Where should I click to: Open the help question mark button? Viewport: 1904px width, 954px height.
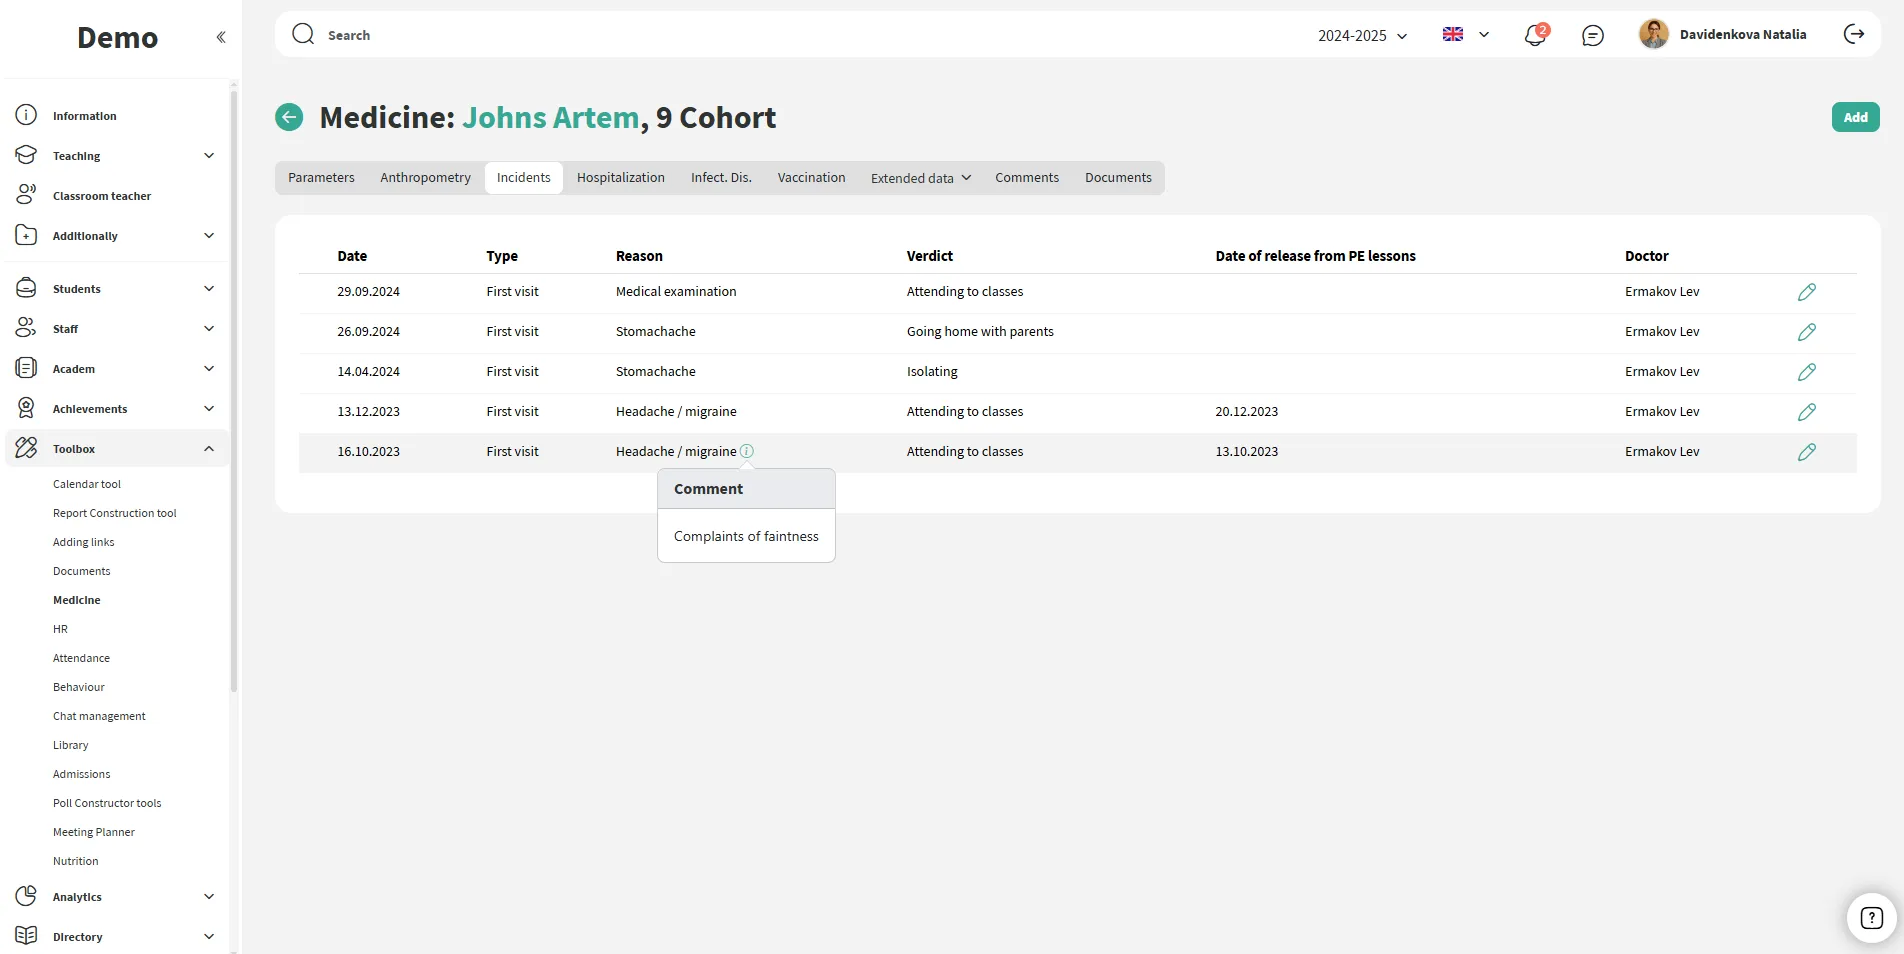[x=1871, y=918]
